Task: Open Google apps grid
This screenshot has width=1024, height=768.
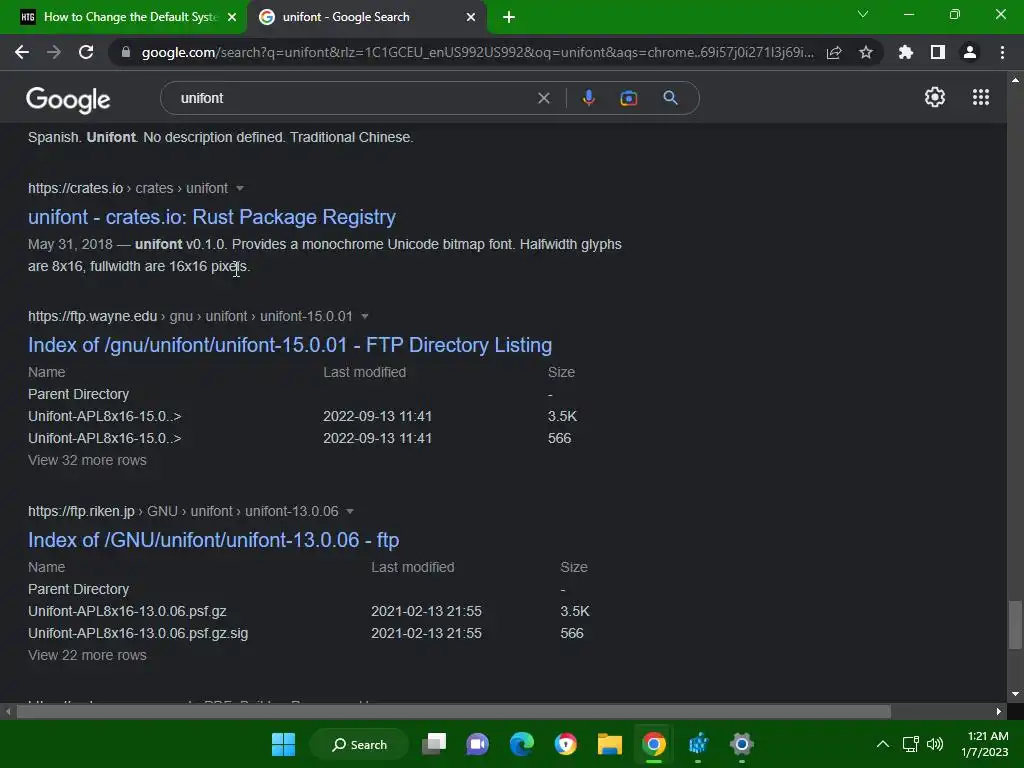Action: 981,97
